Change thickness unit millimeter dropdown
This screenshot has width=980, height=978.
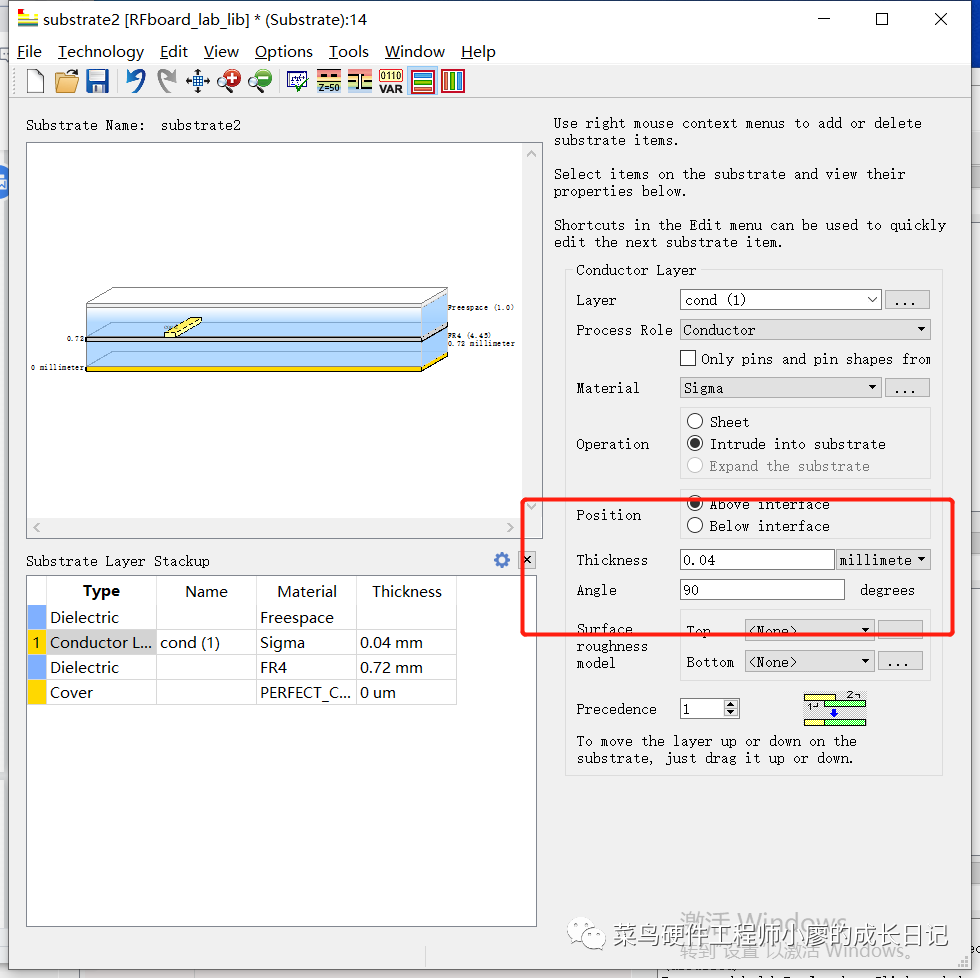click(883, 560)
